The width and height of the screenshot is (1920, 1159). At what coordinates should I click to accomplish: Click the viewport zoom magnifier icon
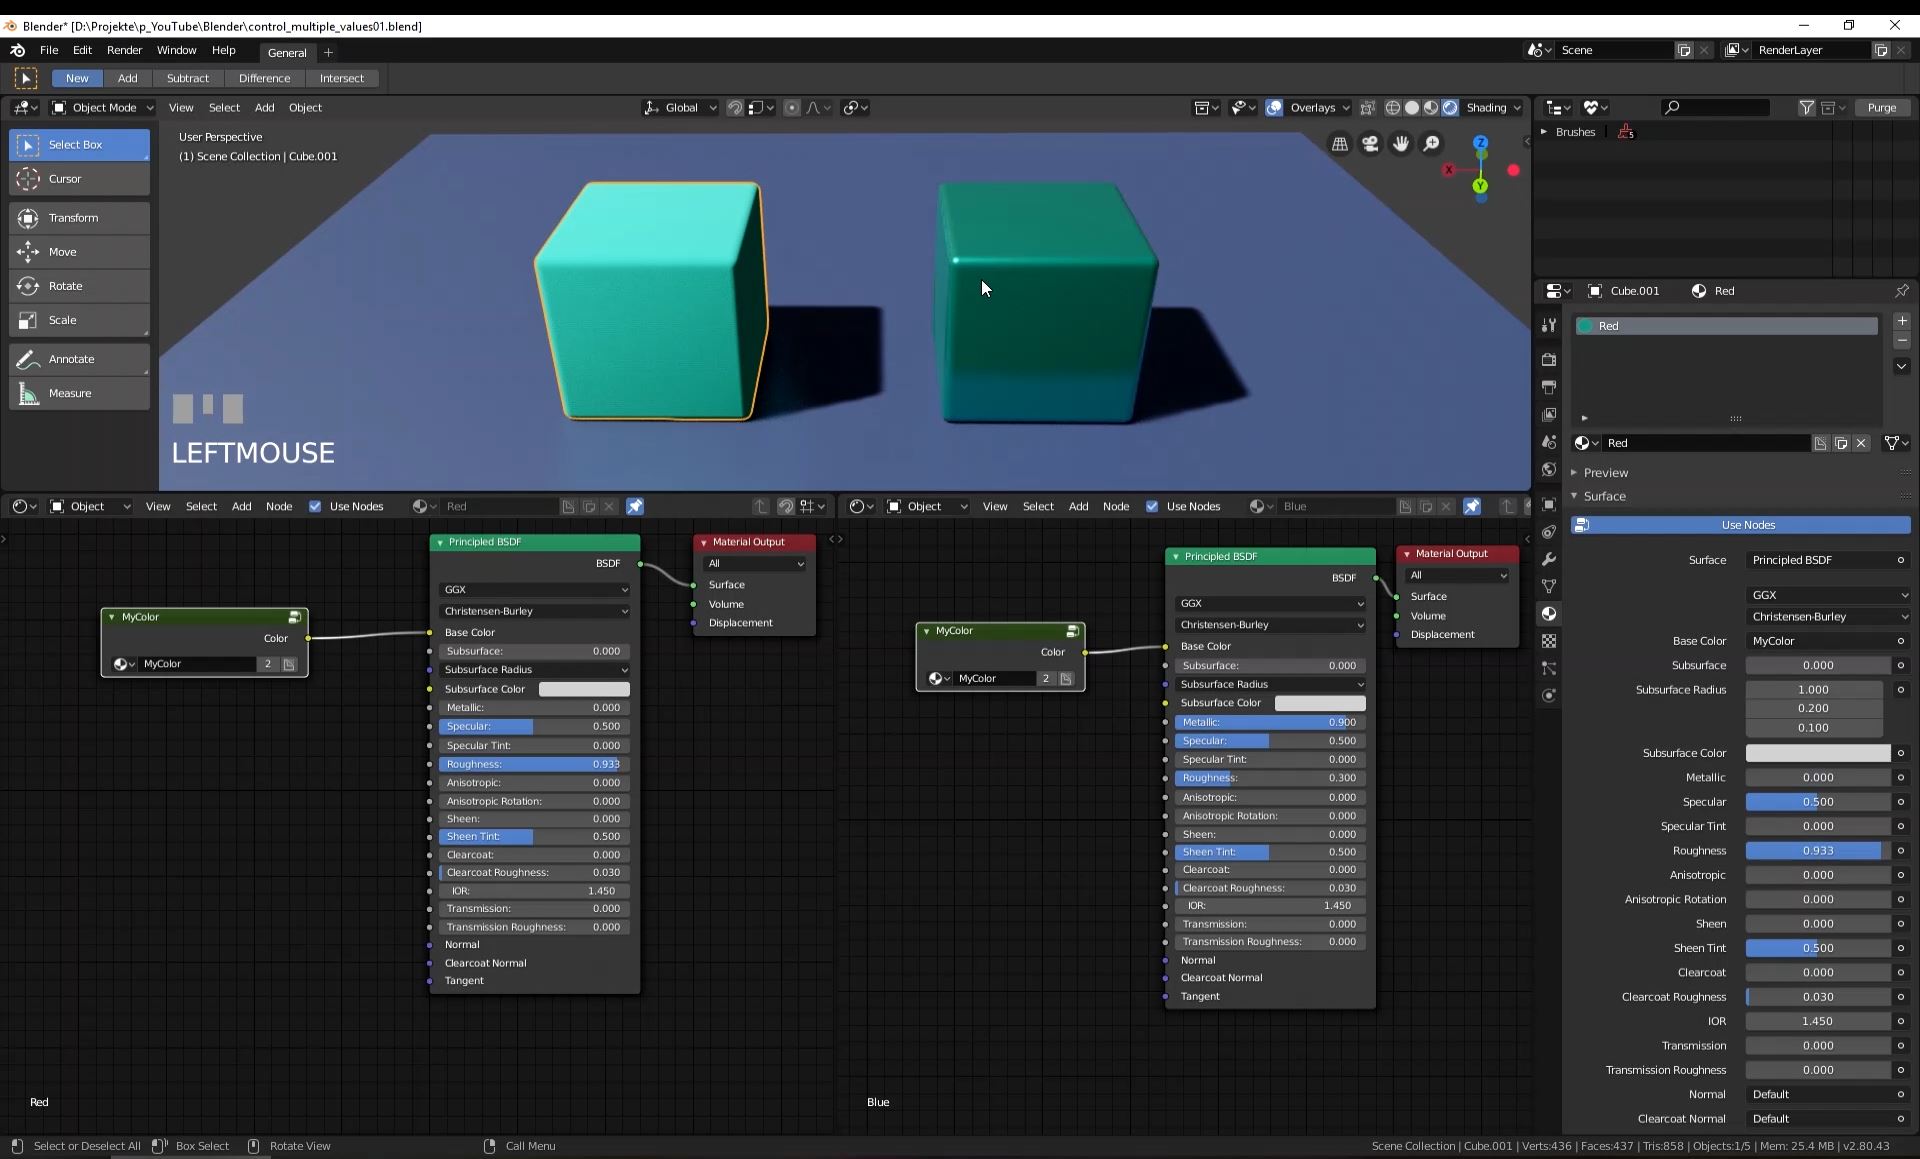coord(1432,144)
